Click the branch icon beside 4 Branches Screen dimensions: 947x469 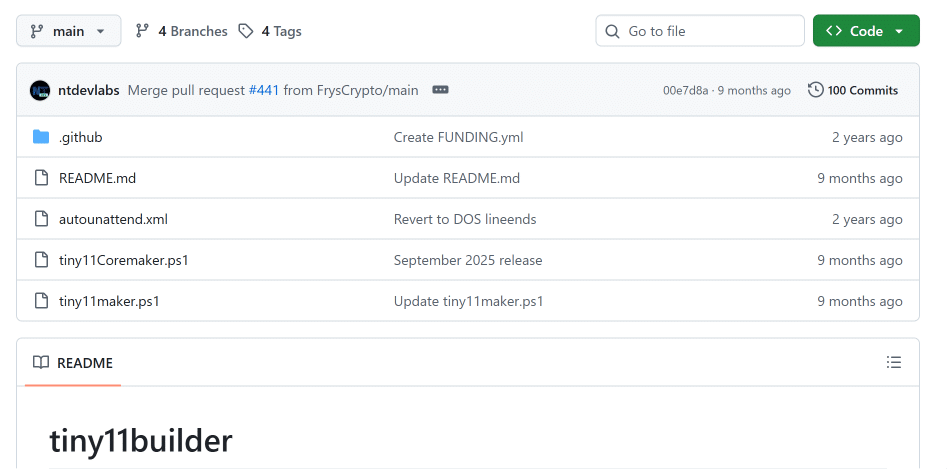coord(142,31)
